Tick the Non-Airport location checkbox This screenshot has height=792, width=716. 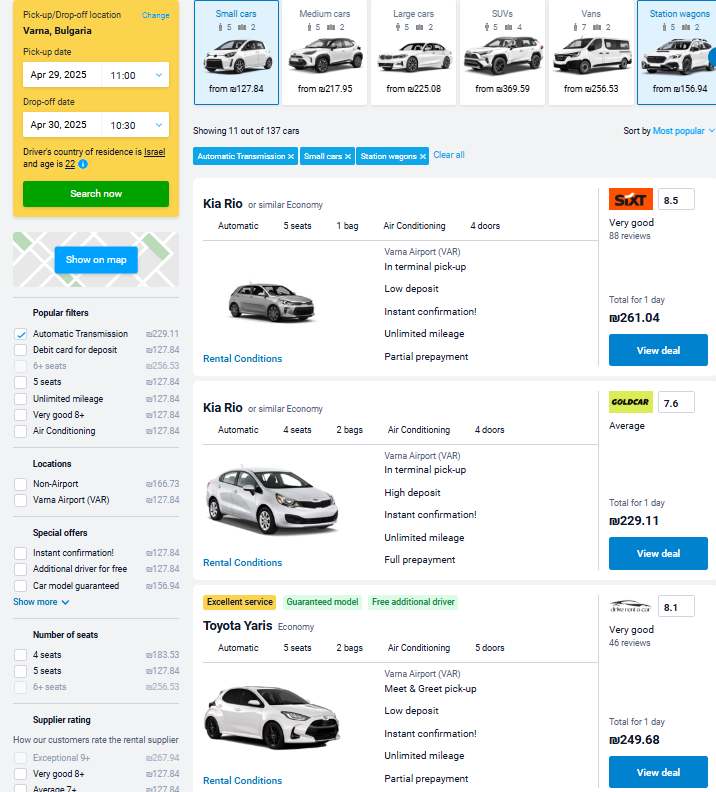click(21, 484)
